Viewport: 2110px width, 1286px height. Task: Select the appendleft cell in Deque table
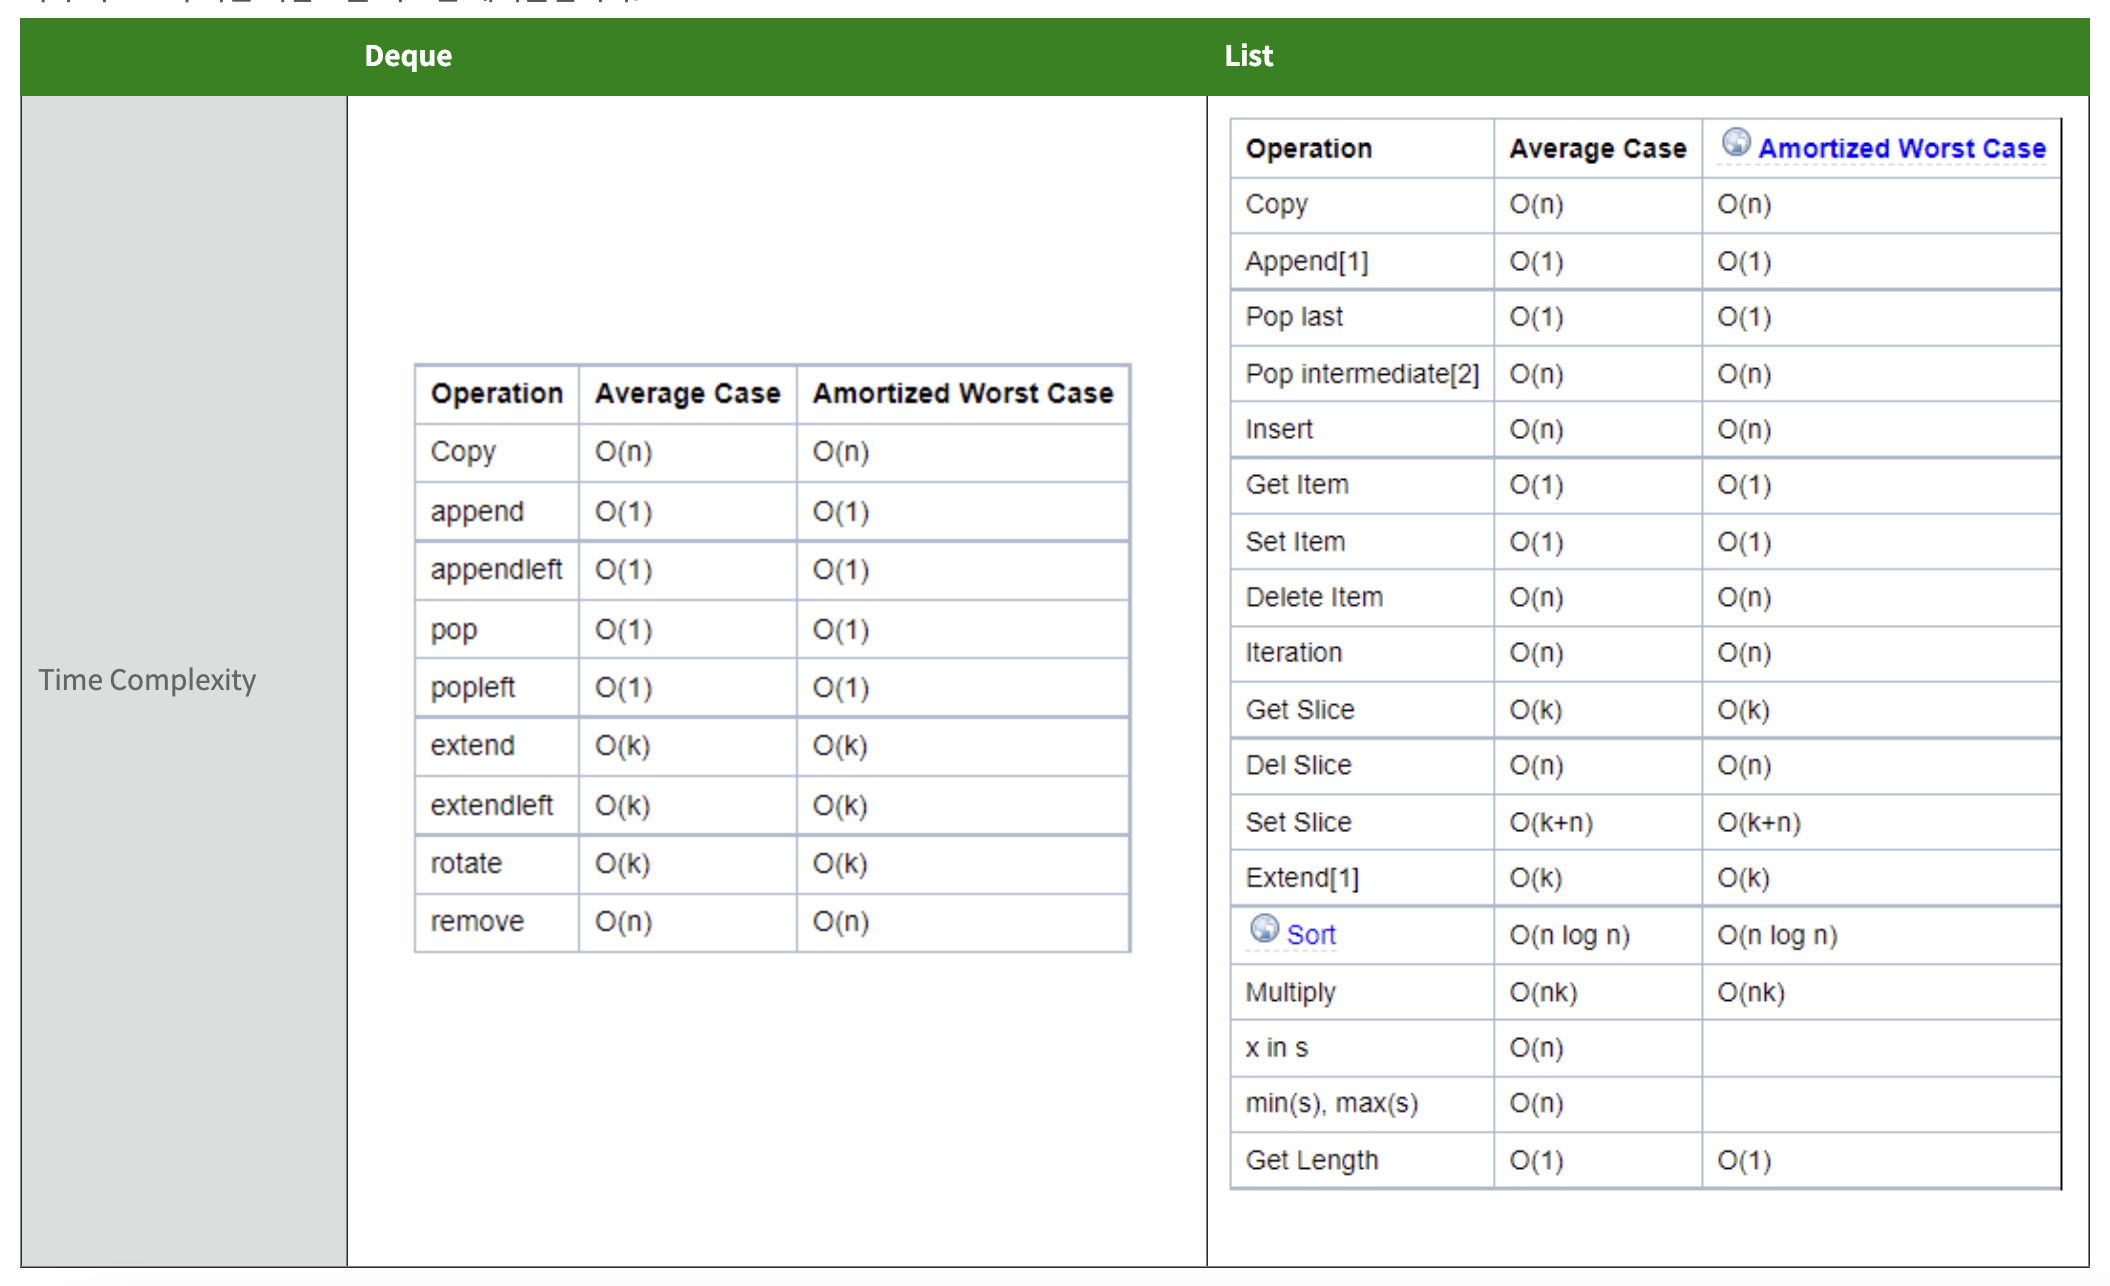[x=496, y=570]
